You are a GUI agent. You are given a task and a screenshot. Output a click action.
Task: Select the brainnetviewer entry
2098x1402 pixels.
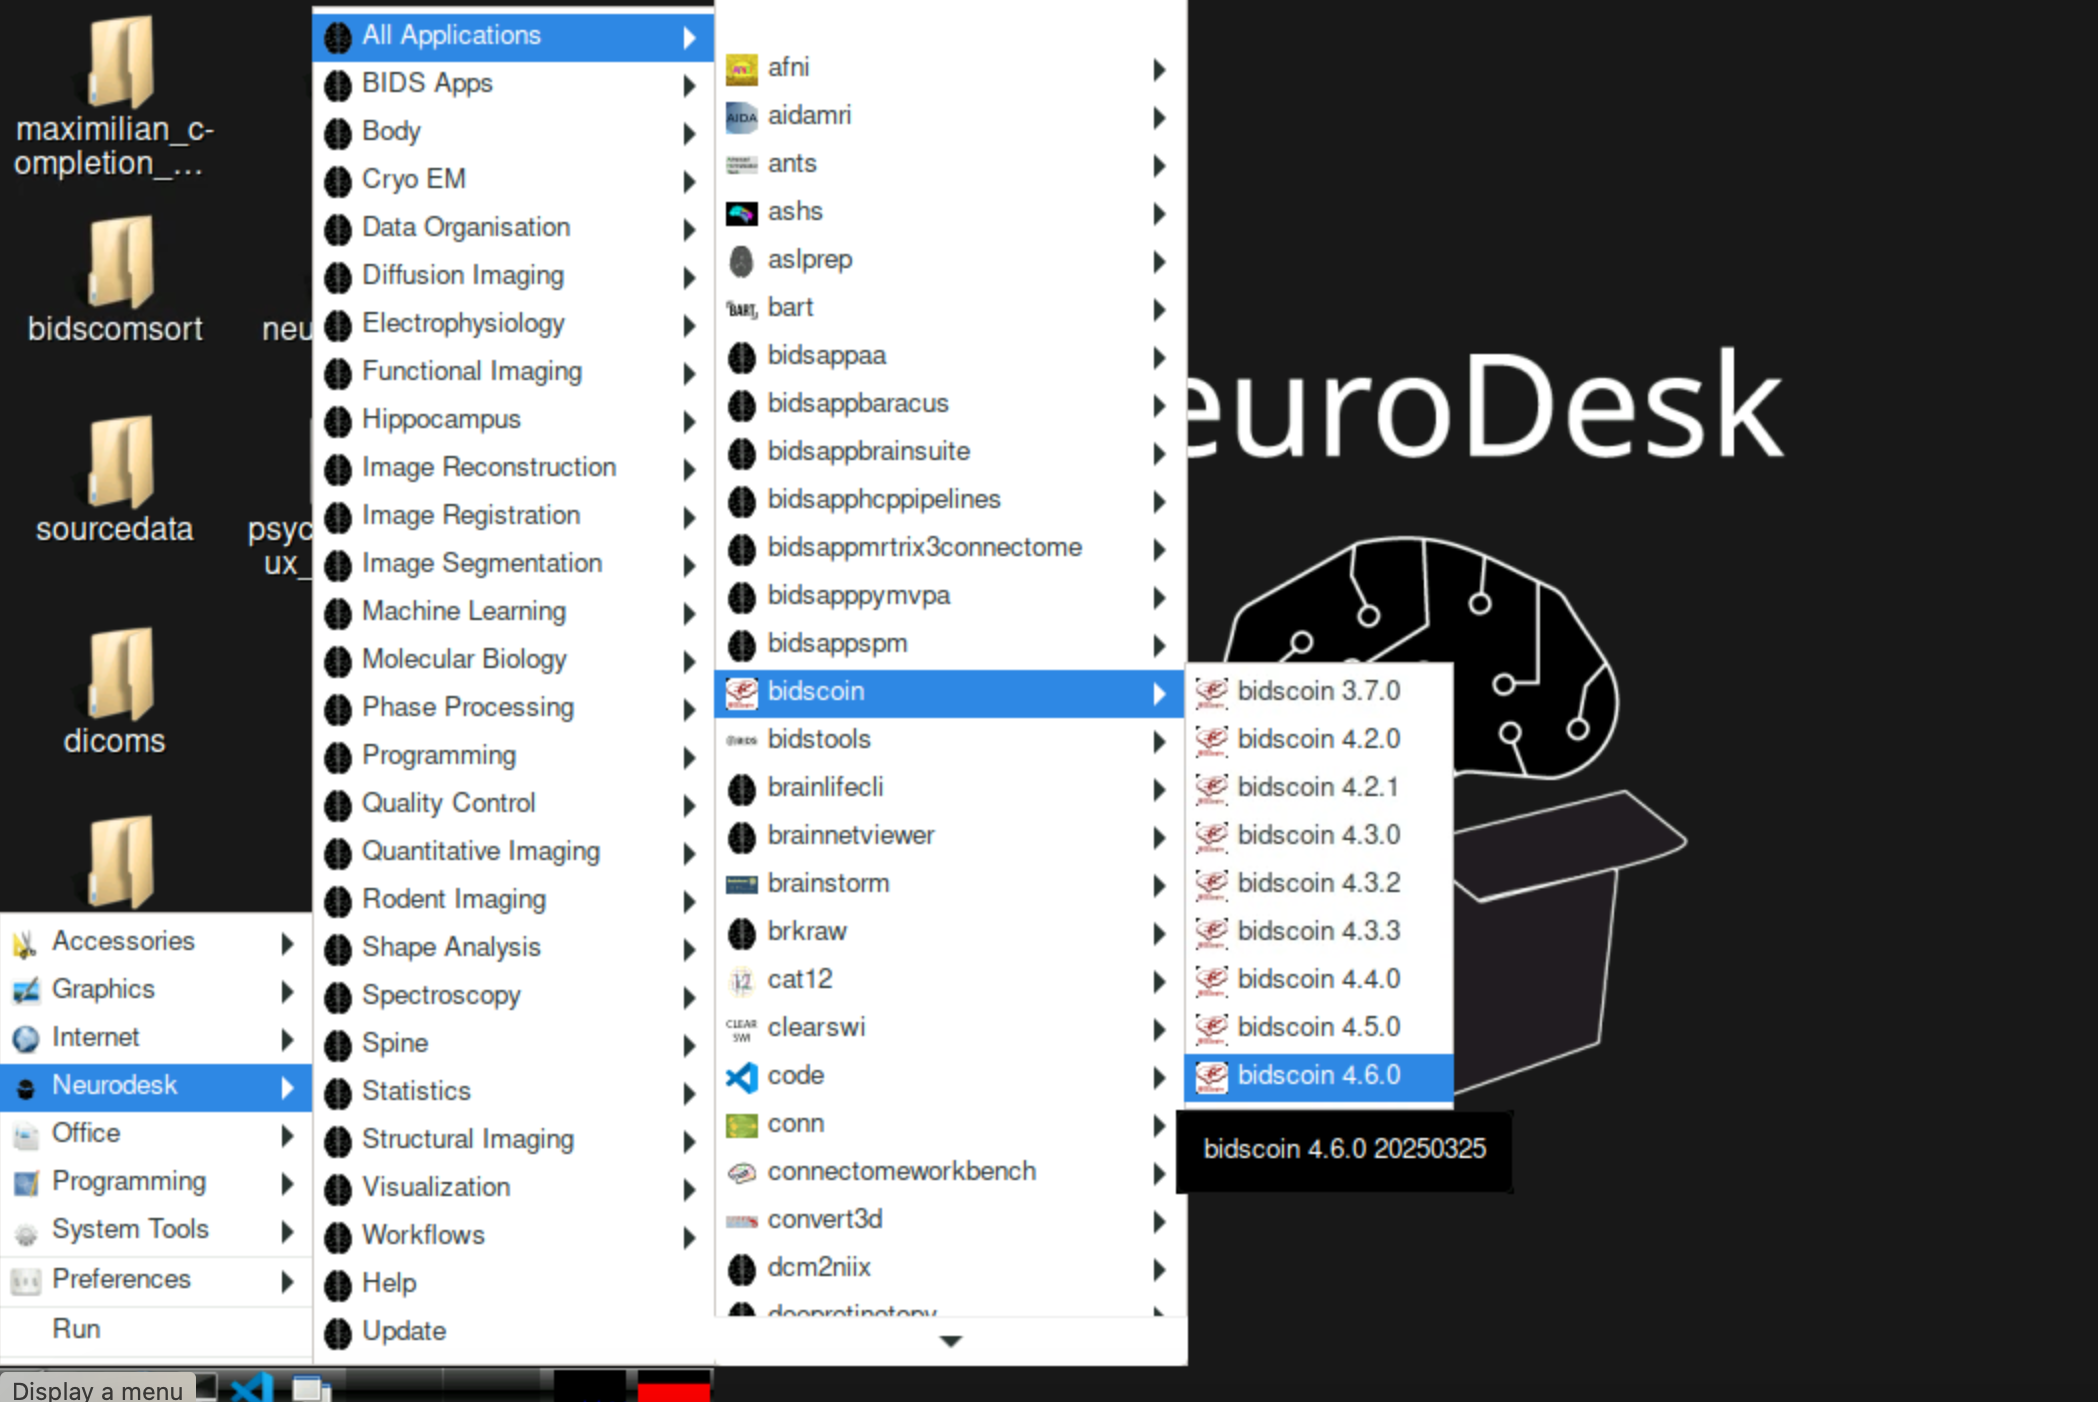coord(949,836)
